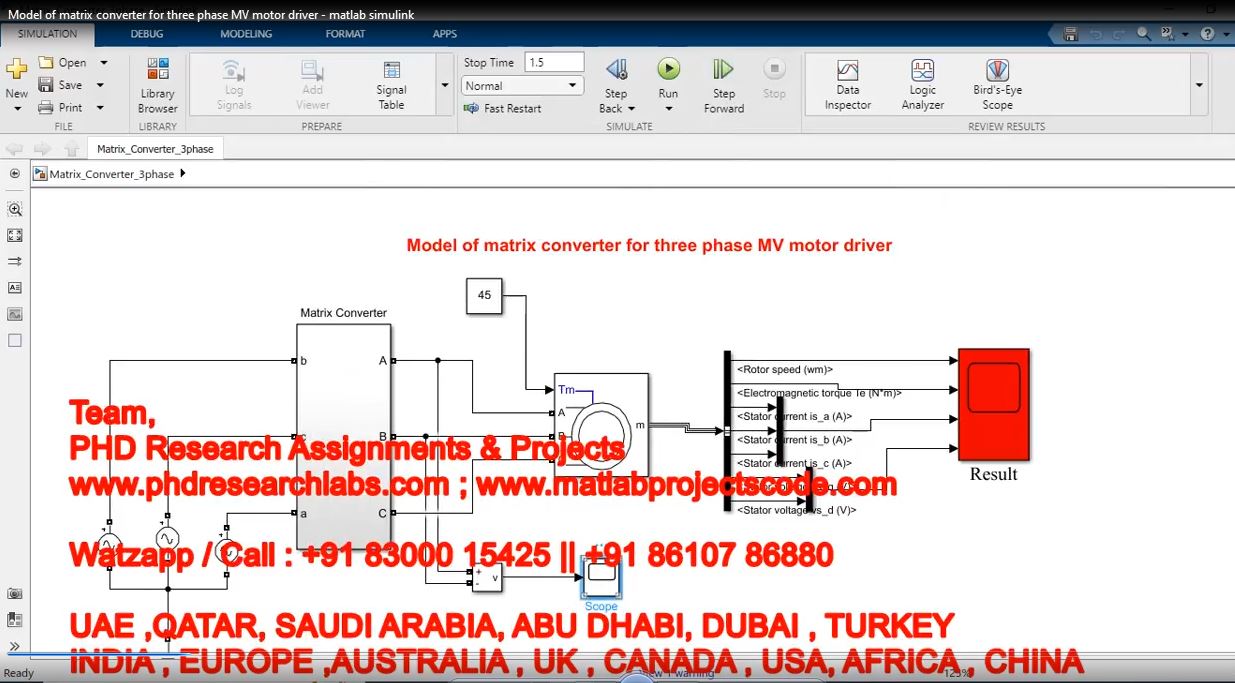Click the fit to view icon on palette

[x=14, y=235]
